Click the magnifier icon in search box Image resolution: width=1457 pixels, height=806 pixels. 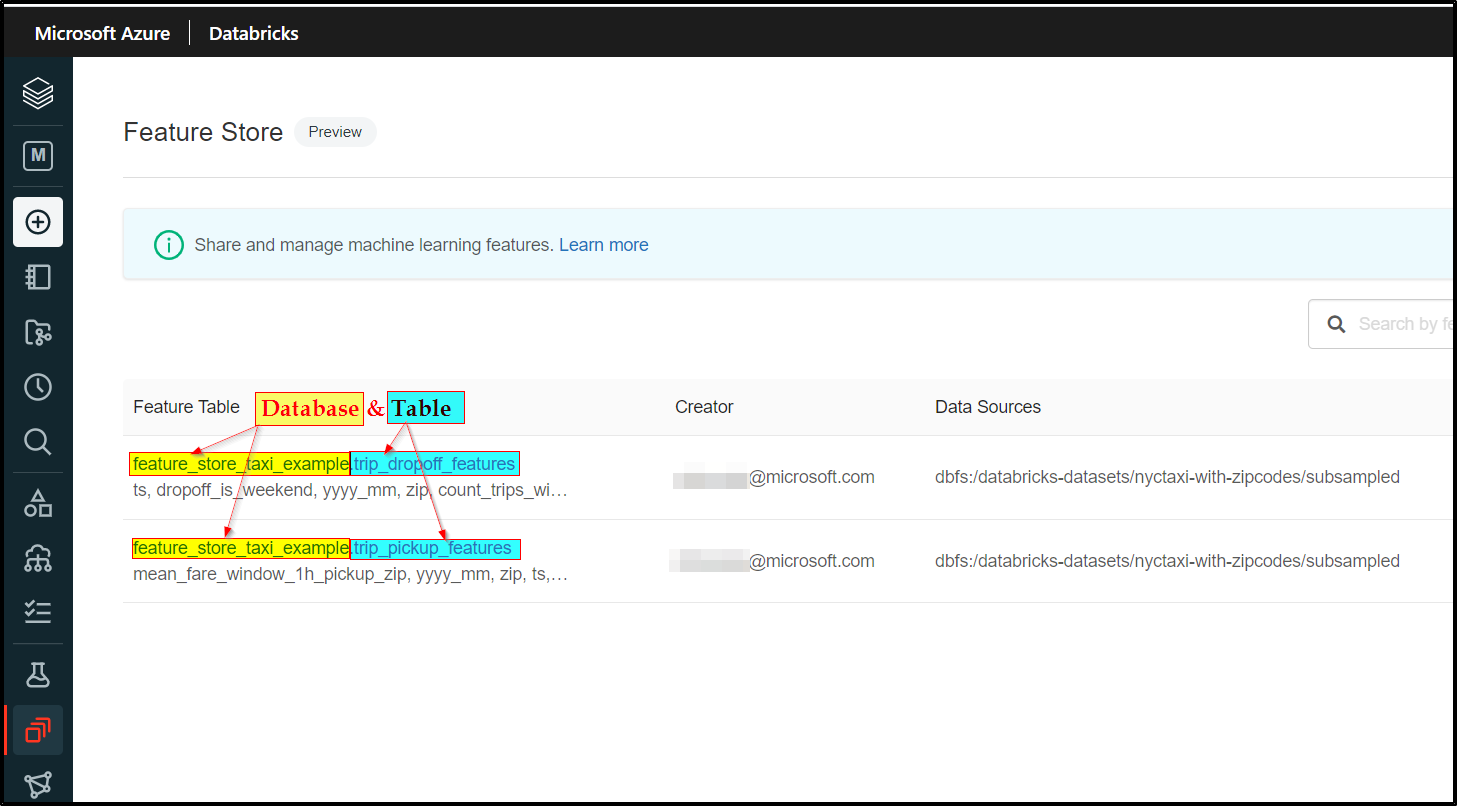(x=1336, y=324)
